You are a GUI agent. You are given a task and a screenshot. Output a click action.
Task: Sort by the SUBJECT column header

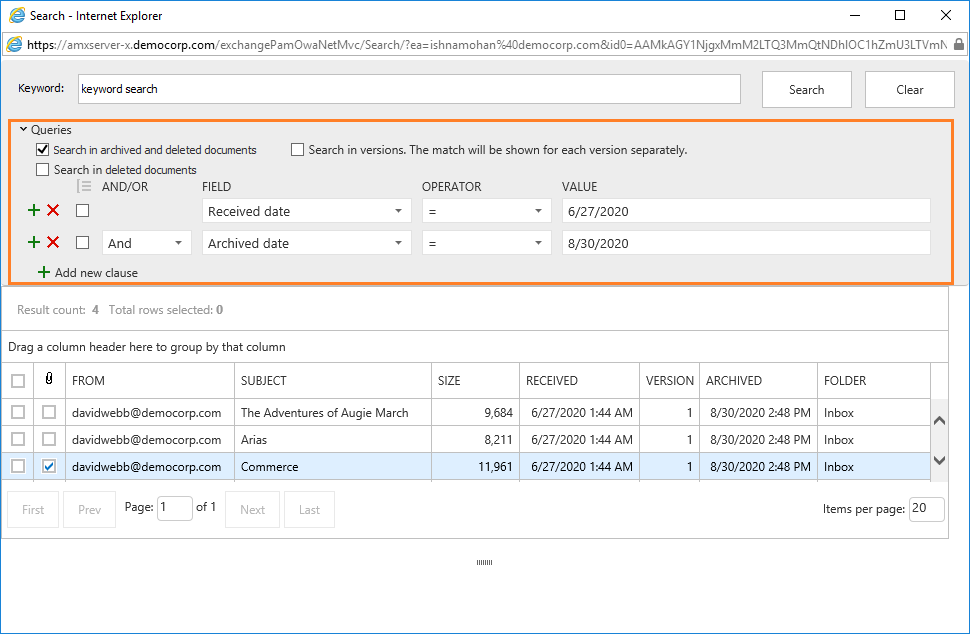pyautogui.click(x=264, y=380)
